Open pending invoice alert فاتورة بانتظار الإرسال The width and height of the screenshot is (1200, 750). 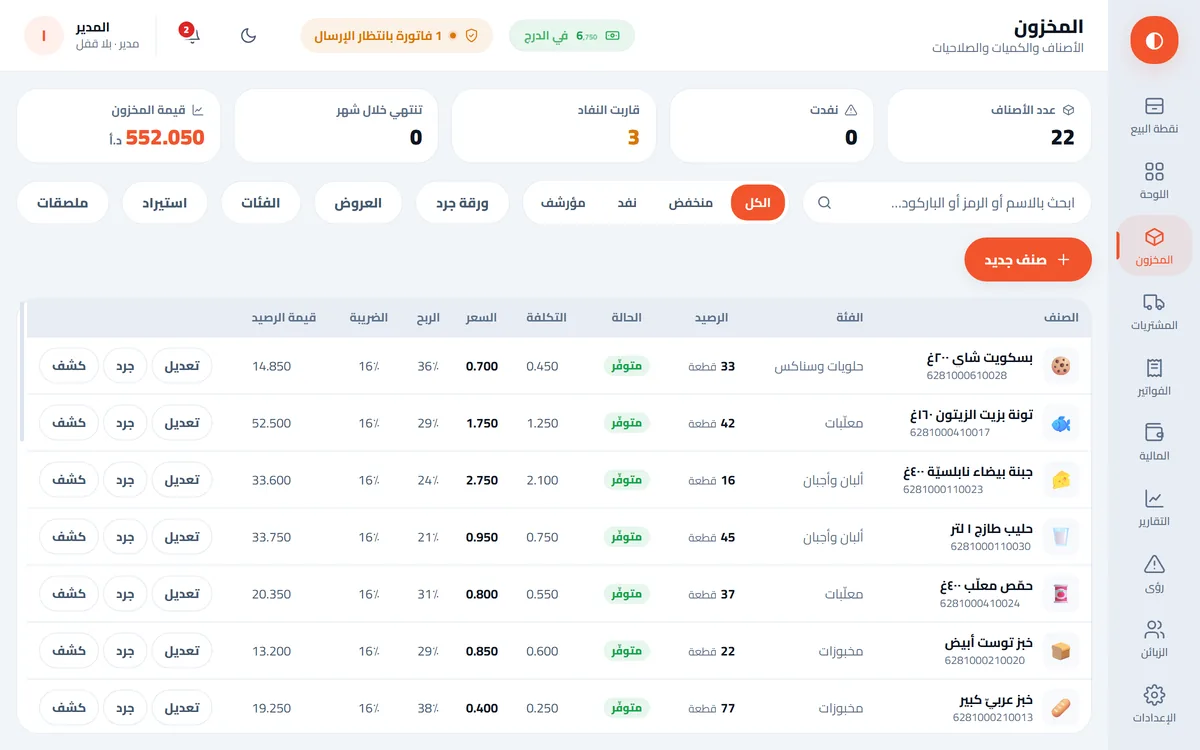coord(397,35)
